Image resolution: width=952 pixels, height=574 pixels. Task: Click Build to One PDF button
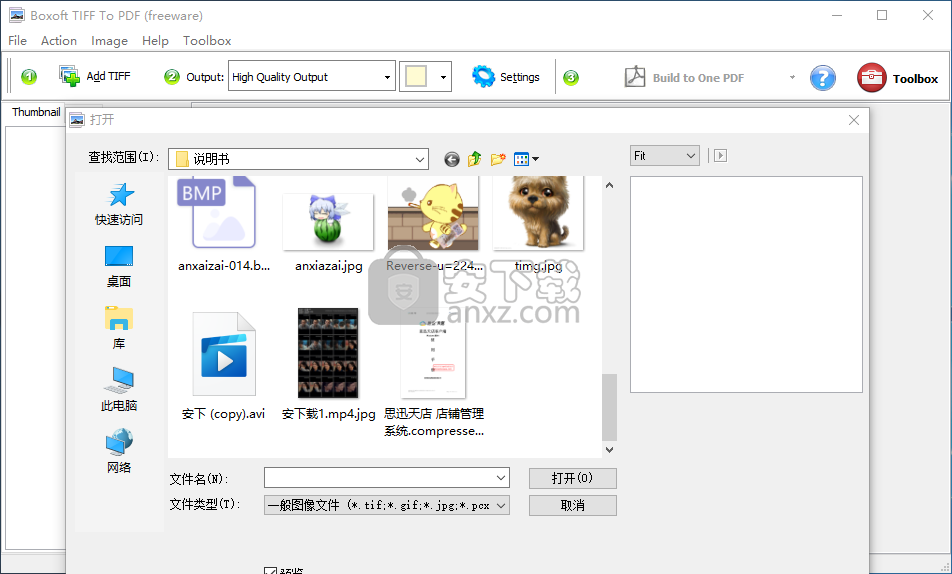click(x=684, y=77)
